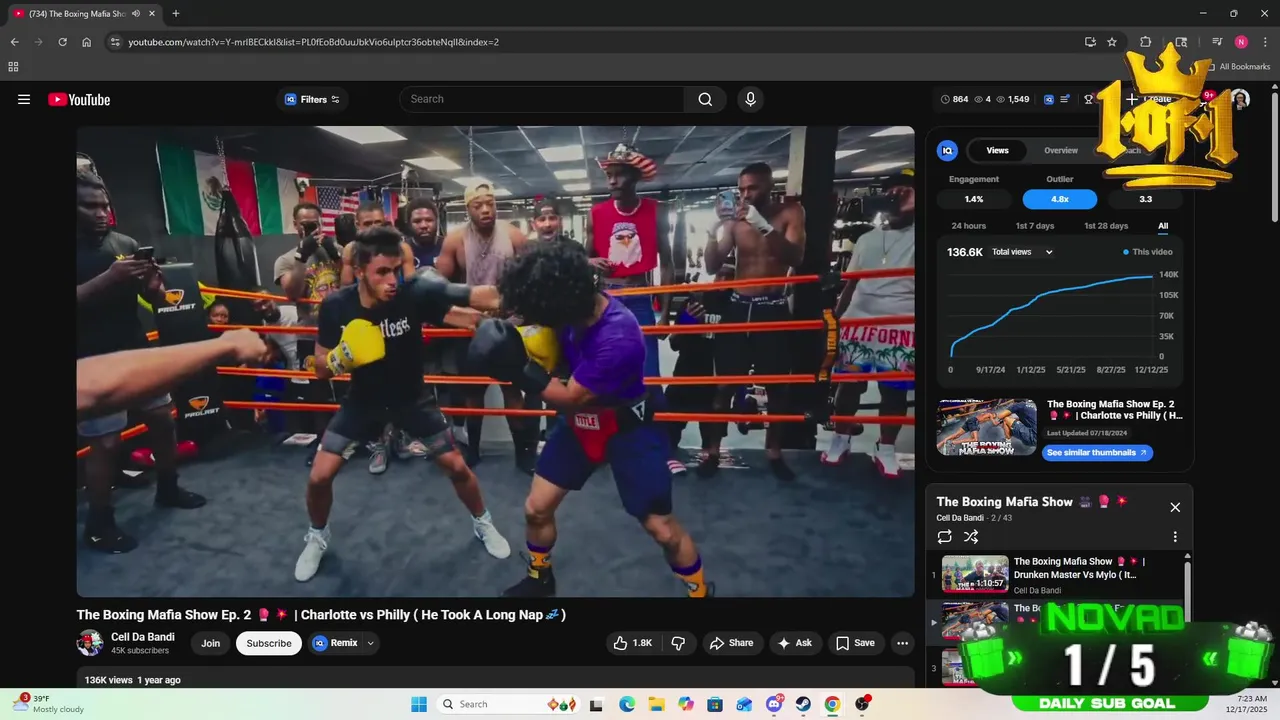This screenshot has width=1280, height=720.
Task: Open Microsoft Edge from taskbar
Action: click(627, 704)
